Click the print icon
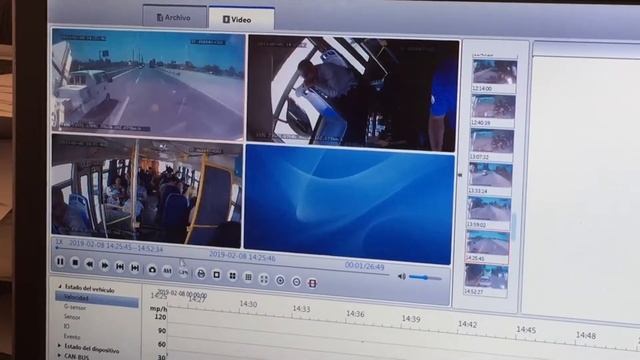The width and height of the screenshot is (640, 360). click(201, 273)
